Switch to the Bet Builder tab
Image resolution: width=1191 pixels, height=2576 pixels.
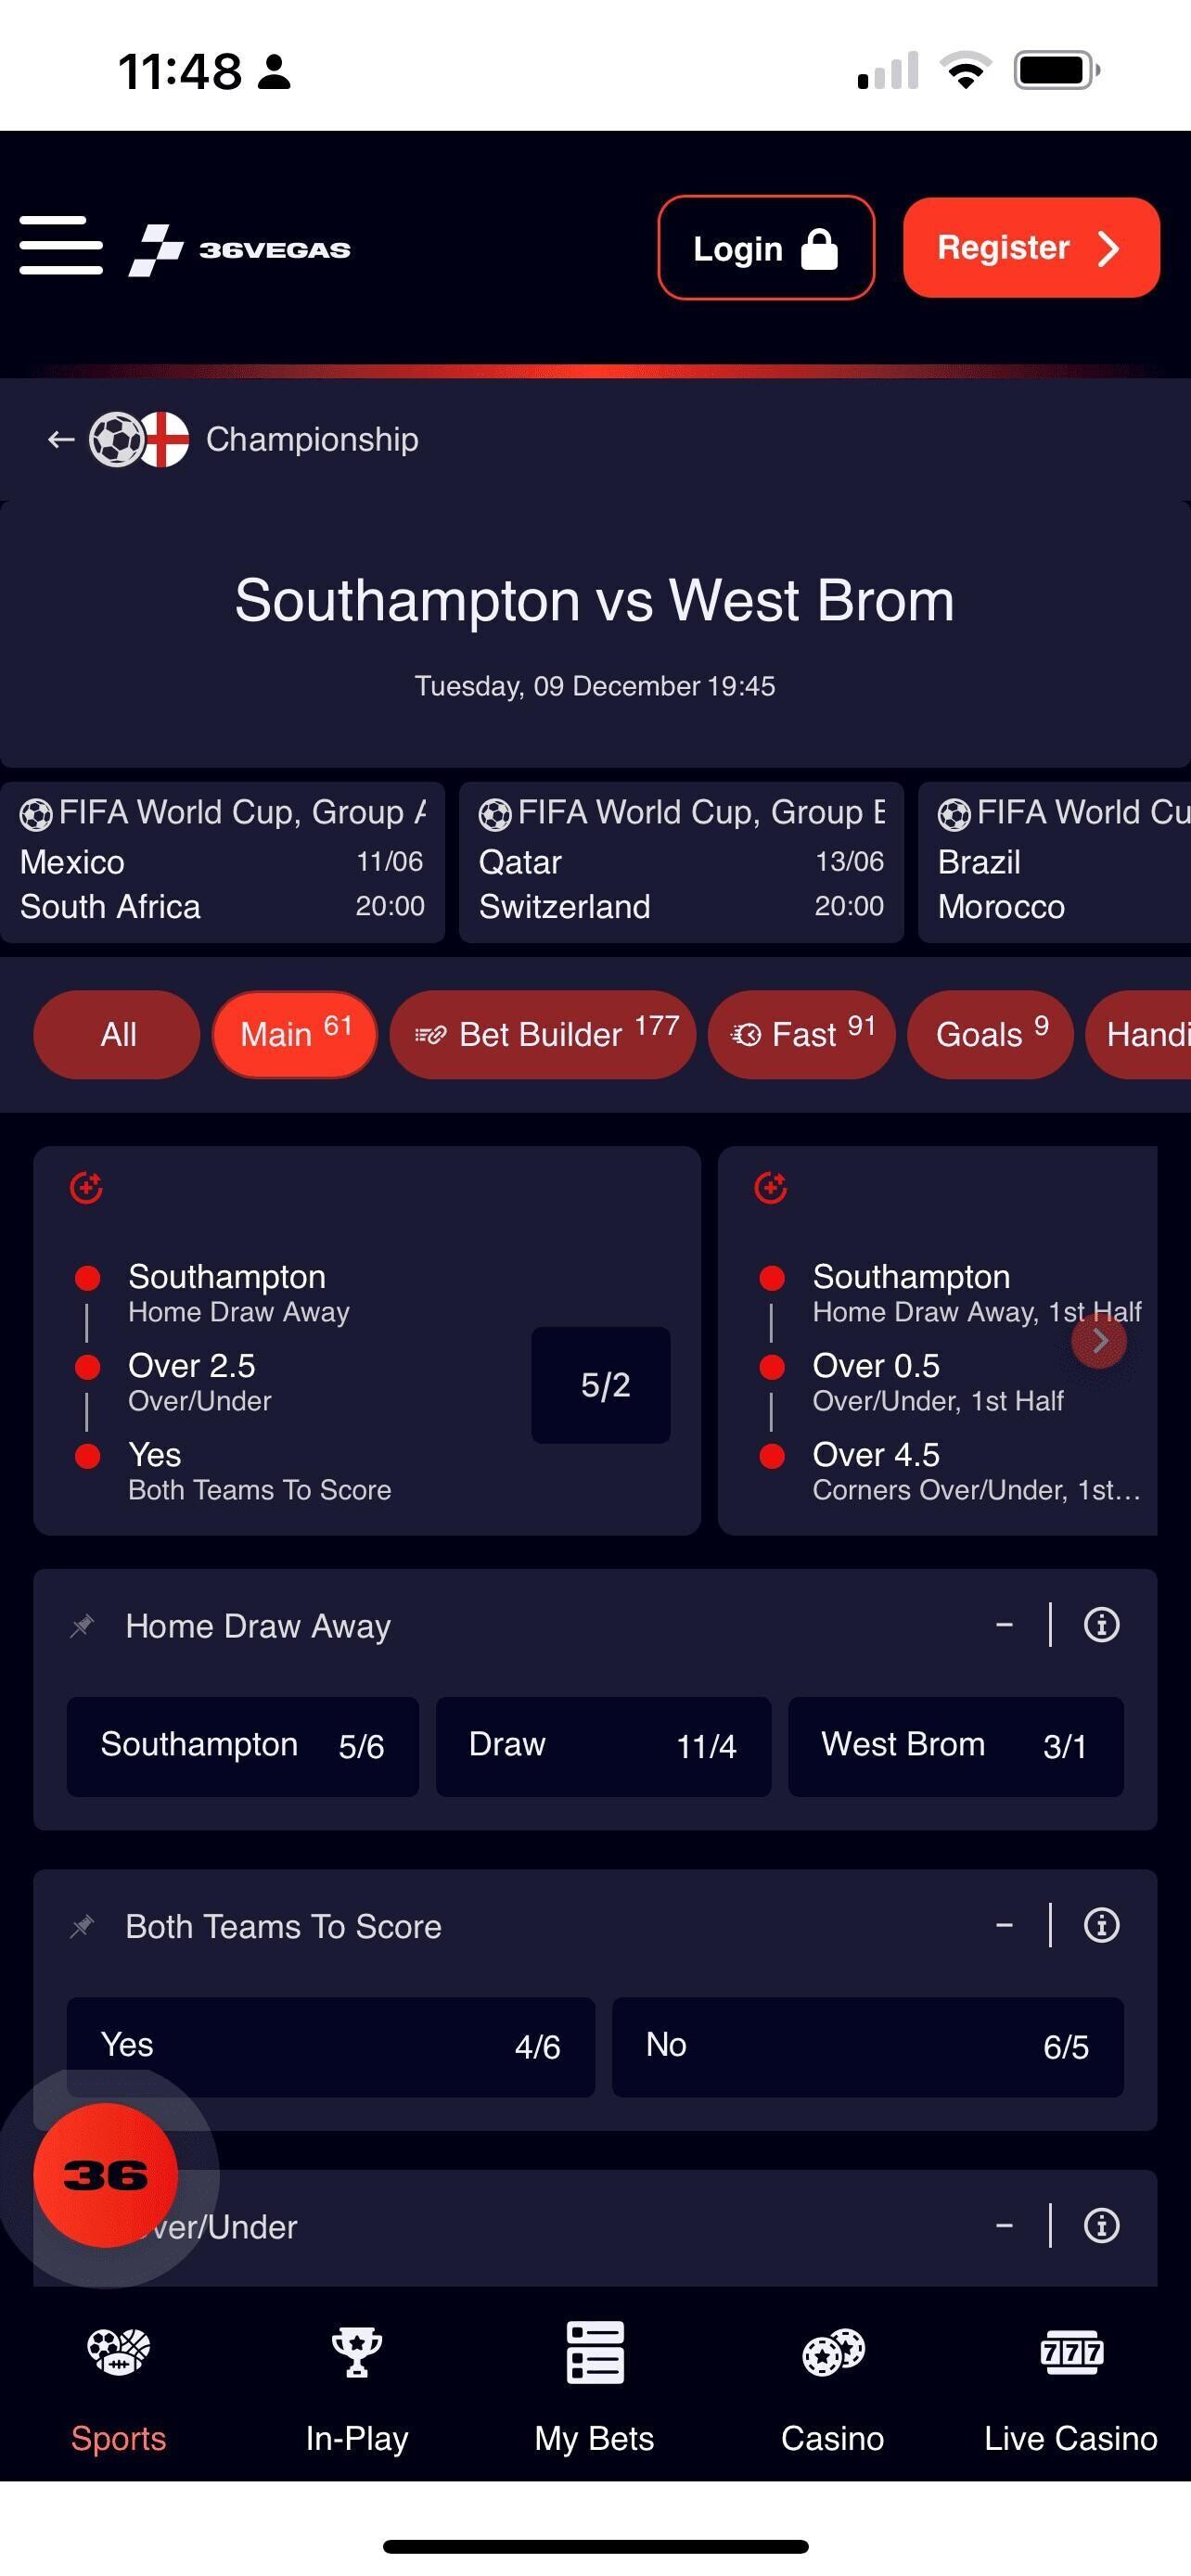click(543, 1034)
